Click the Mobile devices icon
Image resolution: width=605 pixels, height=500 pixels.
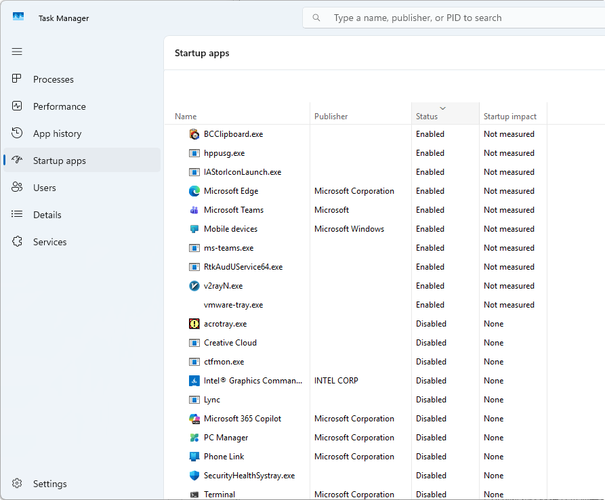[194, 229]
